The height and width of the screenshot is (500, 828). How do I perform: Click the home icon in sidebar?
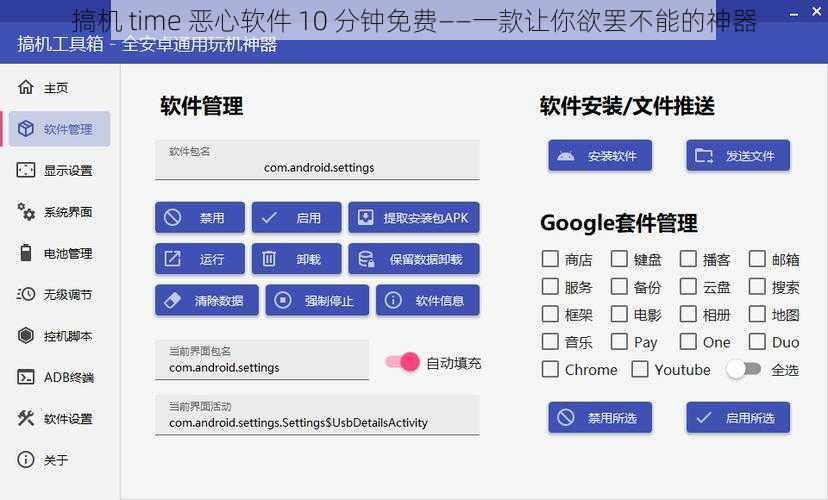click(25, 87)
